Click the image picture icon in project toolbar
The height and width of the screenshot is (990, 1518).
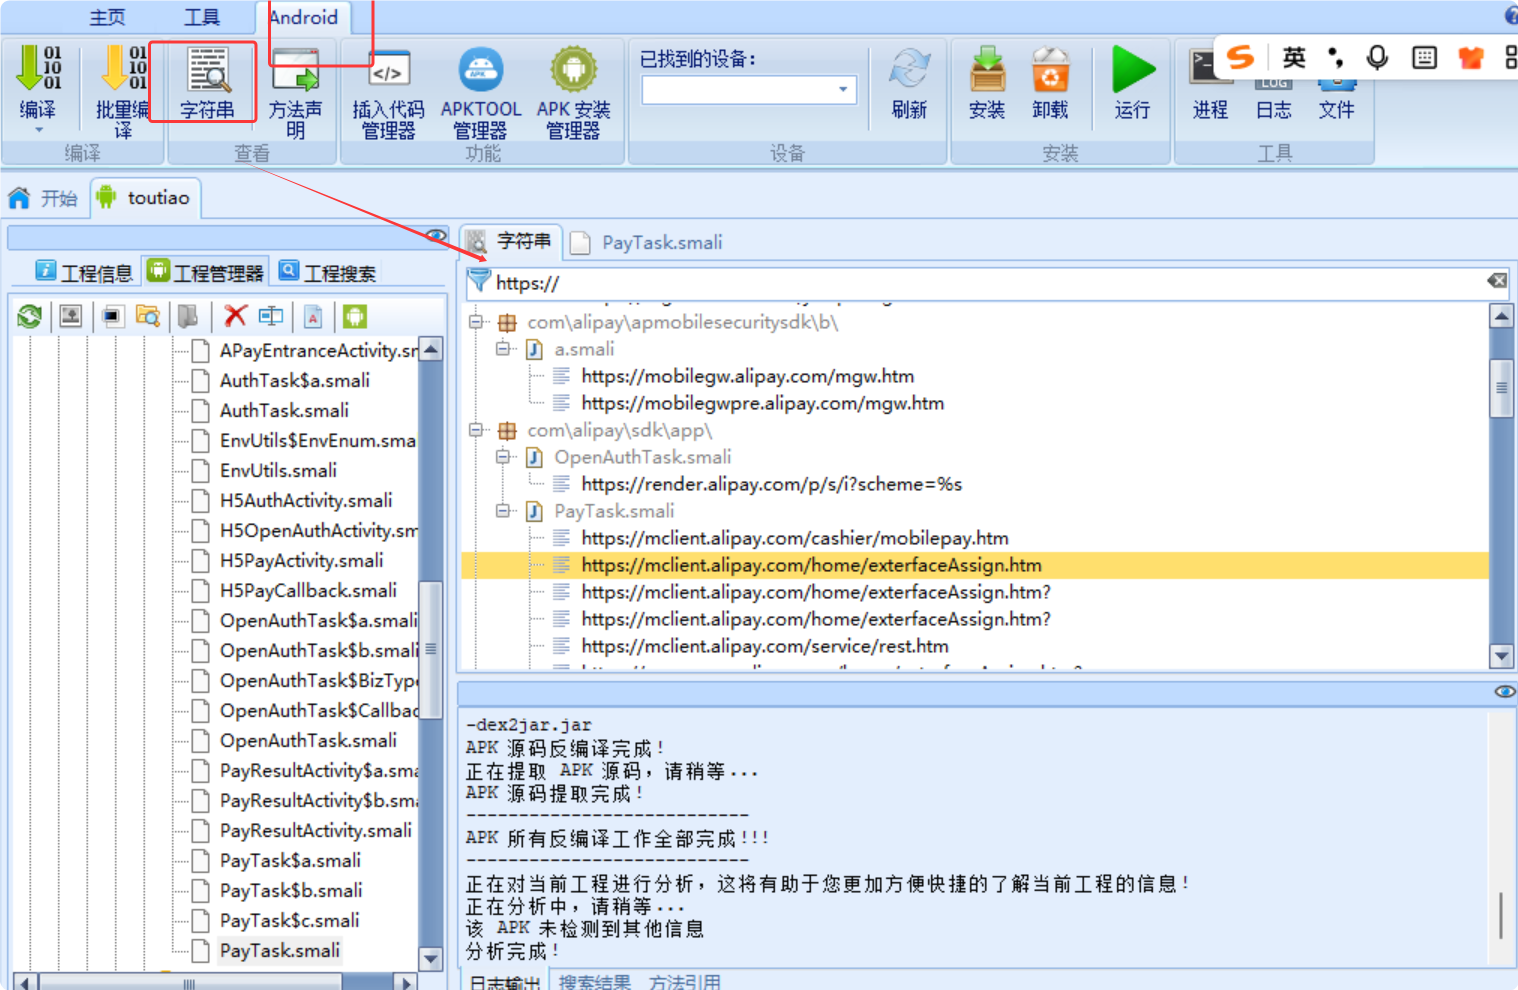pyautogui.click(x=70, y=317)
